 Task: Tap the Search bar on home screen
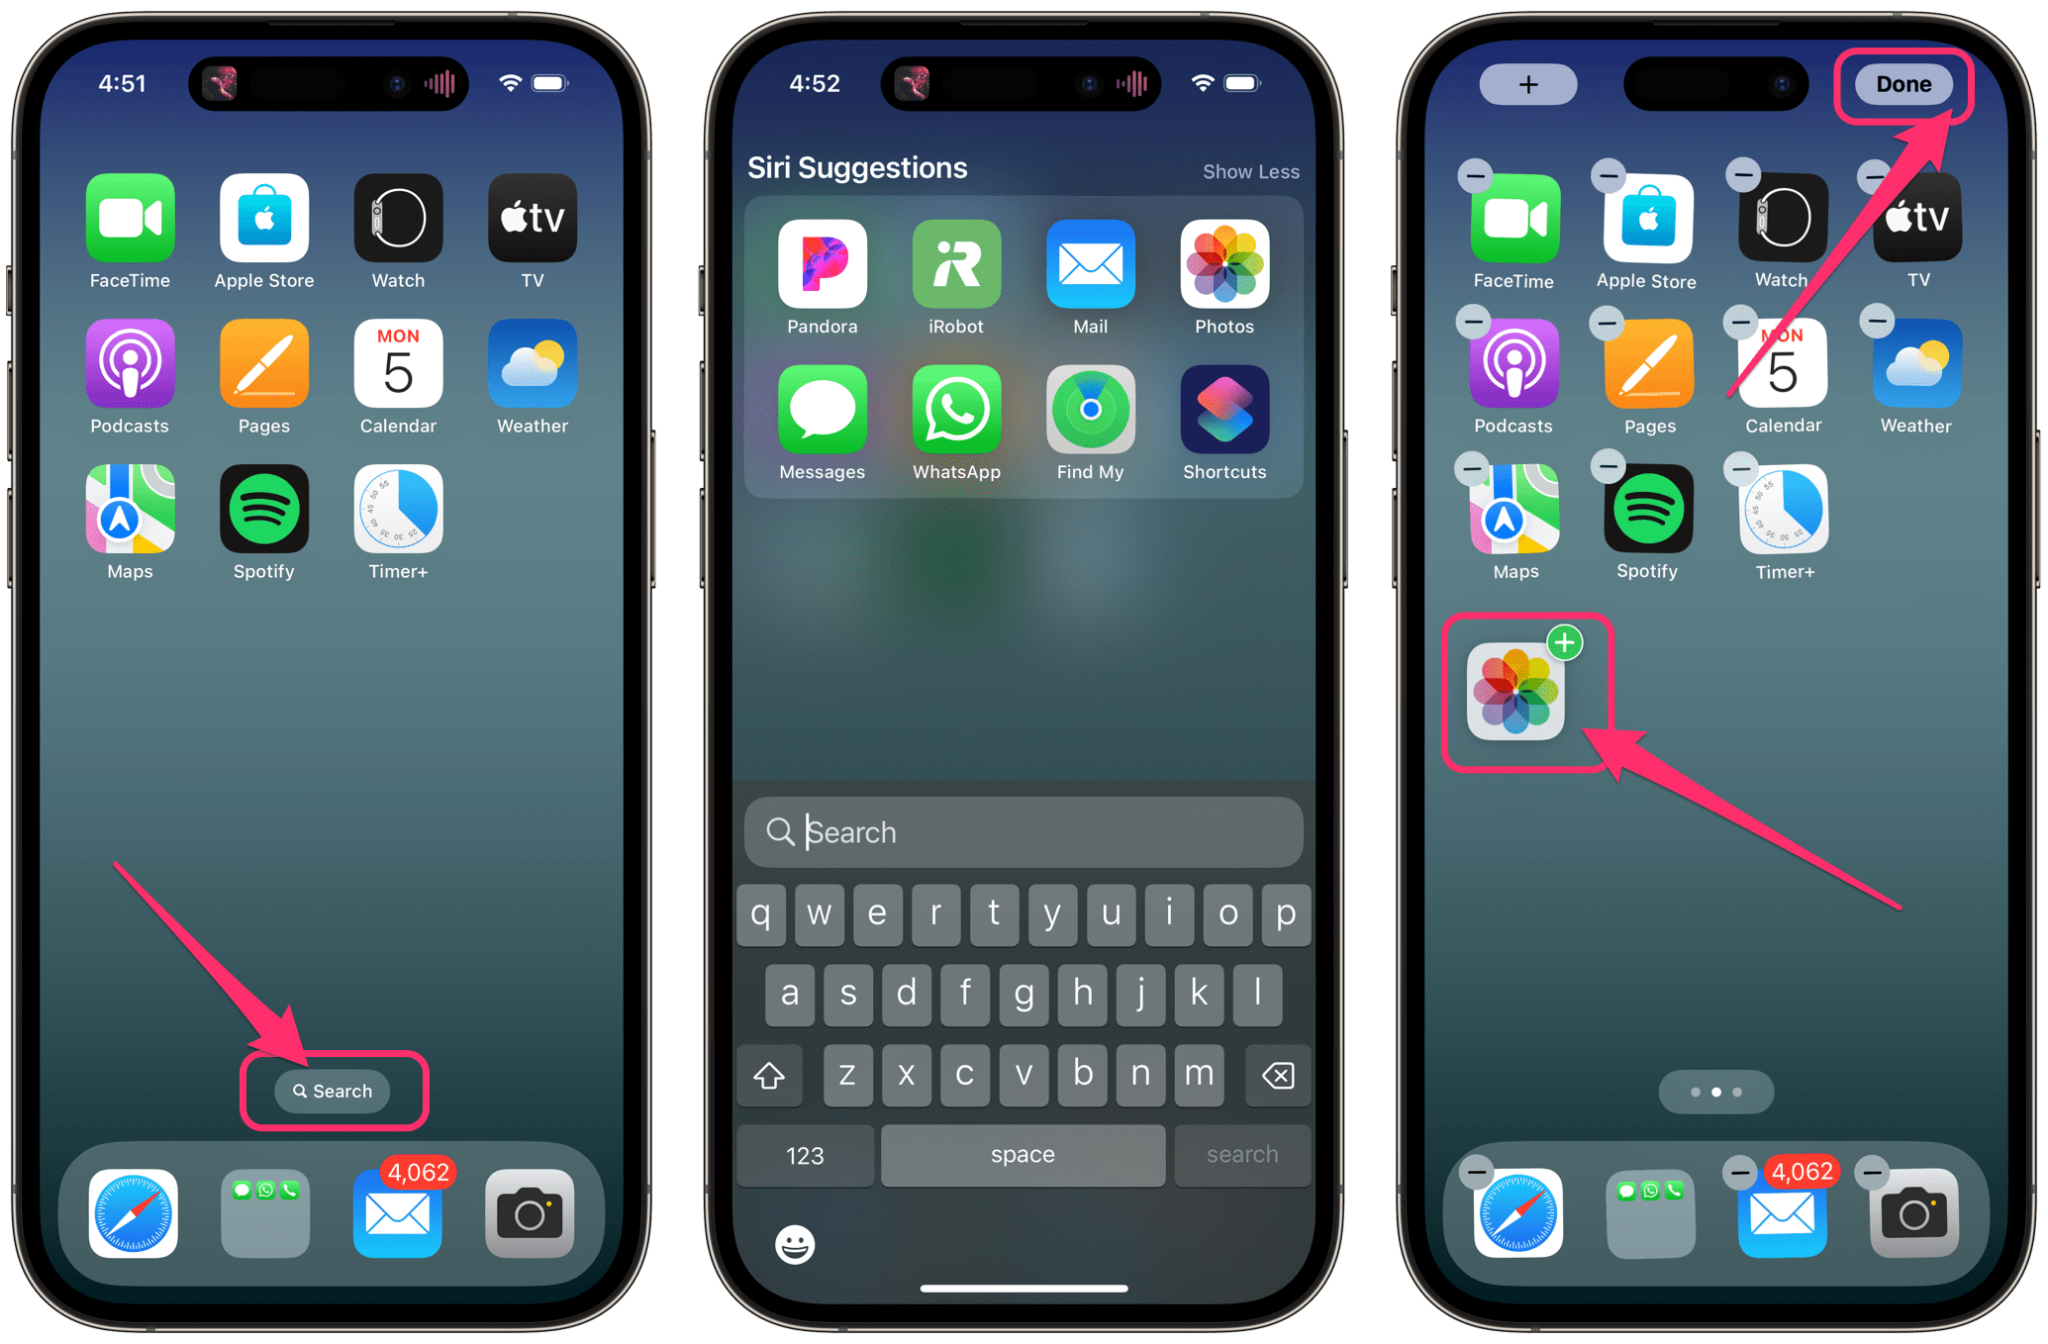tap(328, 1090)
